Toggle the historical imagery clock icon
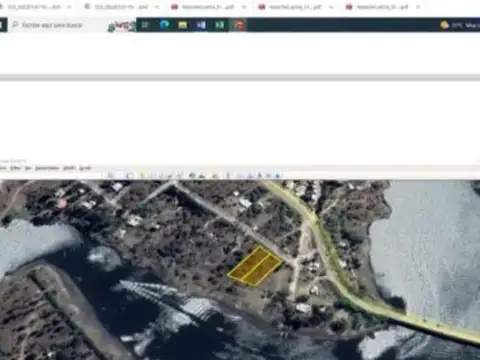Screen dimensions: 480x360 [x=192, y=176]
